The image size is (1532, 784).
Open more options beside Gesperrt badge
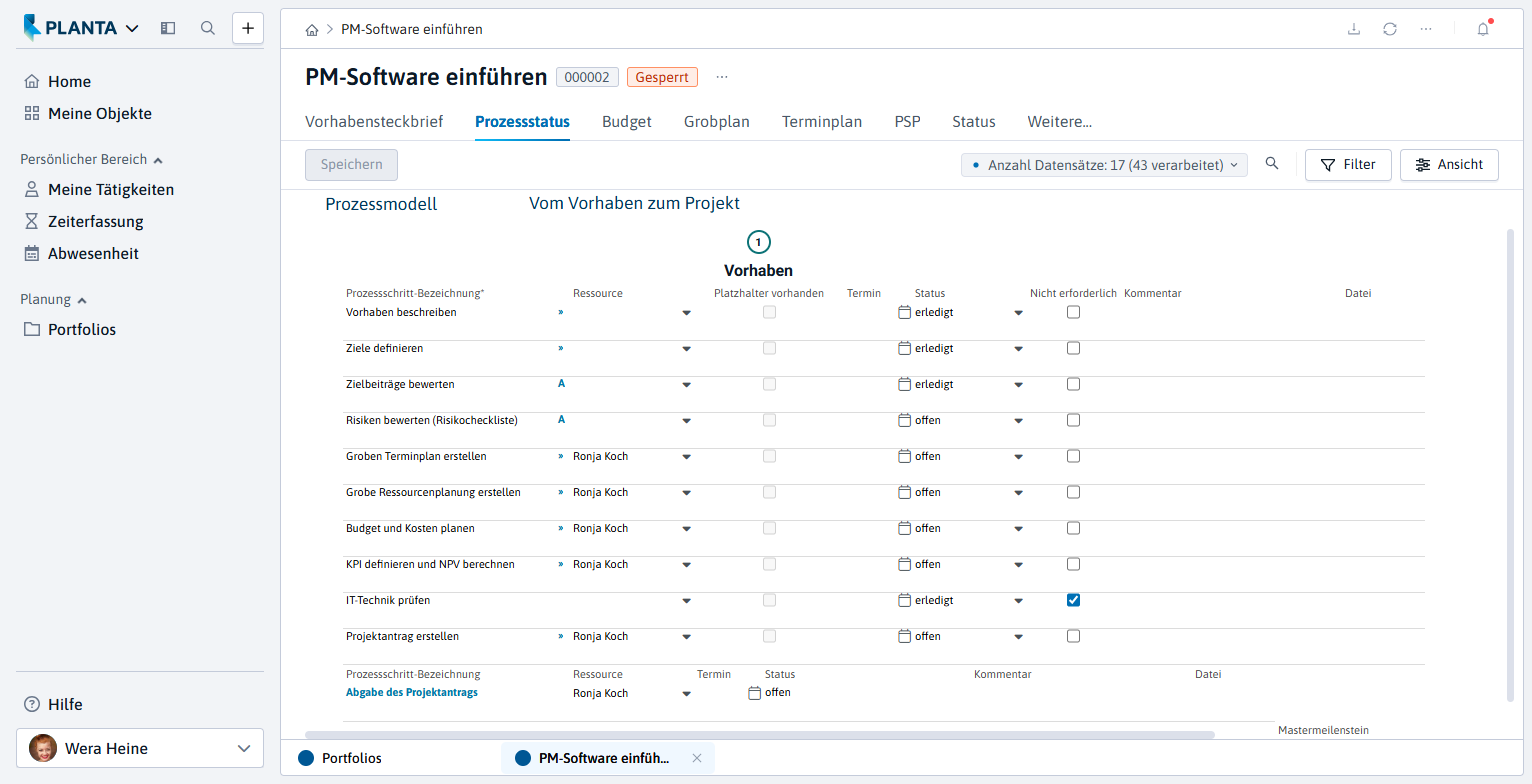tap(722, 77)
